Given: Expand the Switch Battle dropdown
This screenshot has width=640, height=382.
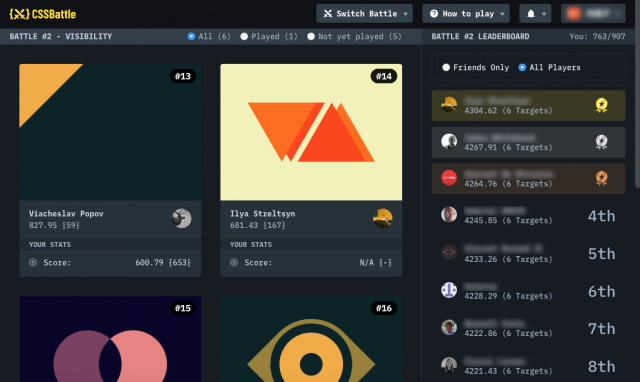Looking at the screenshot, I should click(x=364, y=14).
